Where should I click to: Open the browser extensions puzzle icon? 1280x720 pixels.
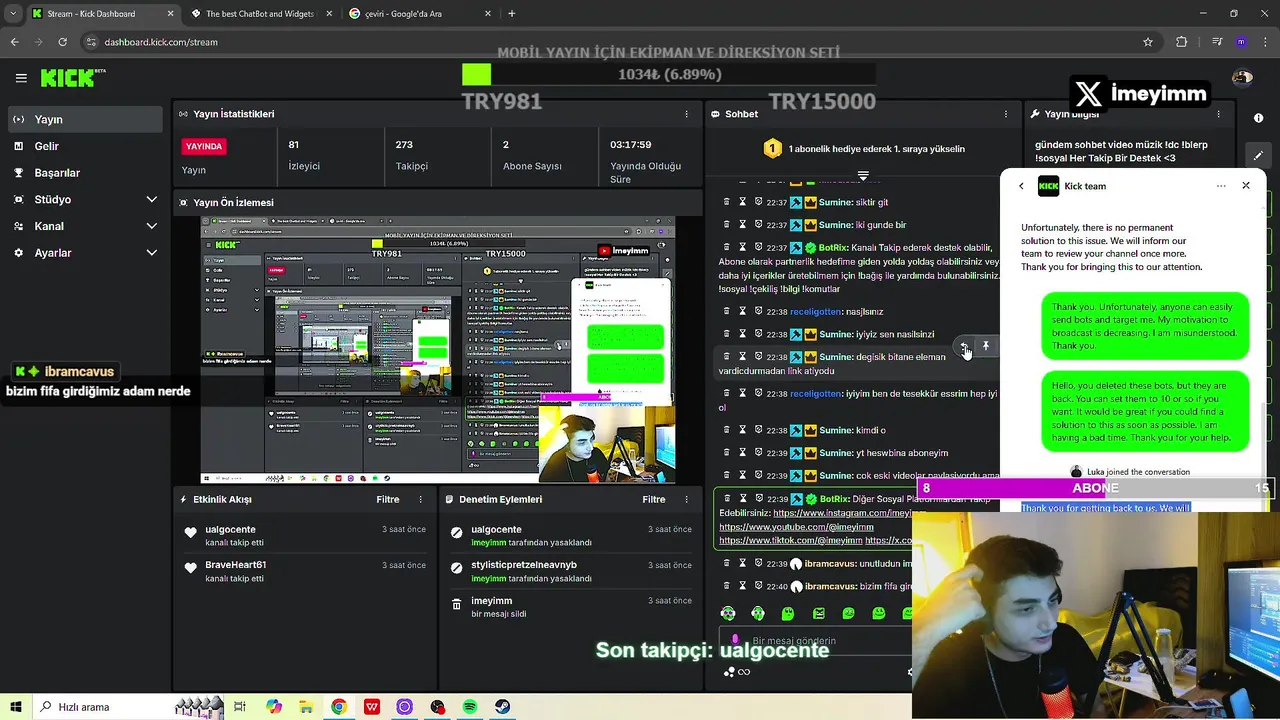pyautogui.click(x=1182, y=42)
